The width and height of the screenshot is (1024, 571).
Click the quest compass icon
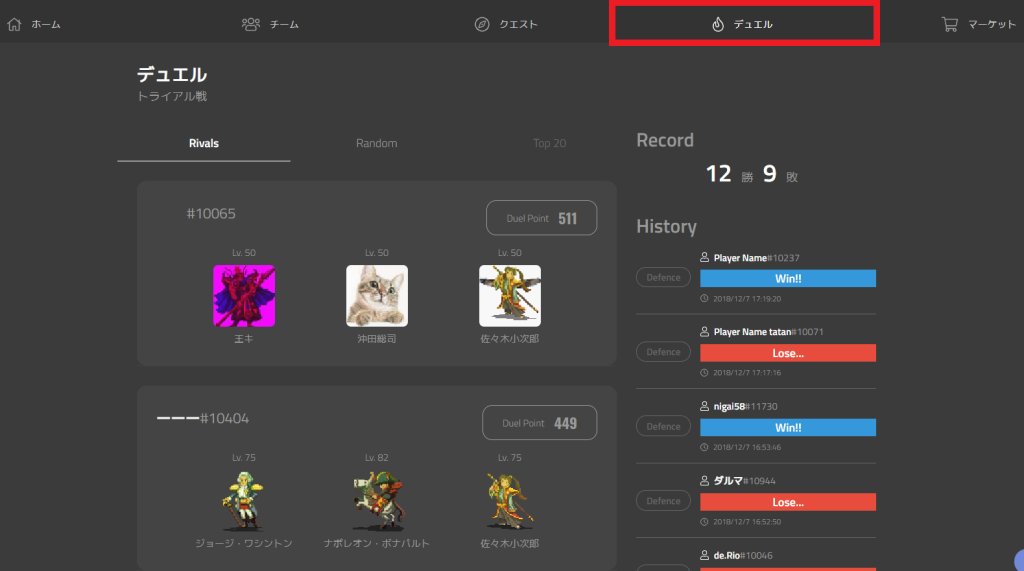coord(482,24)
